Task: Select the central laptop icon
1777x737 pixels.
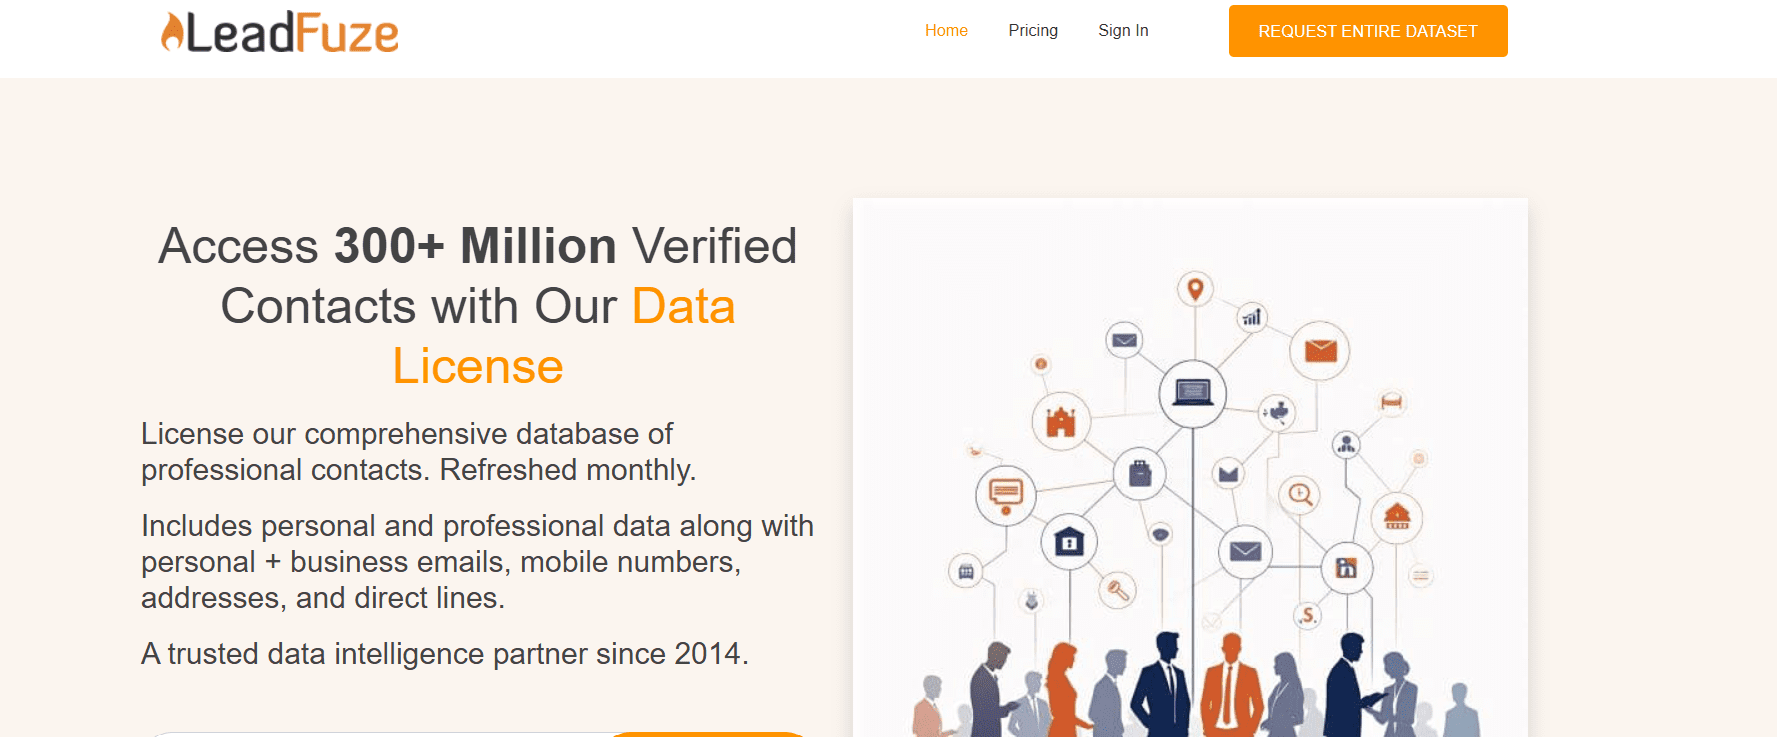Action: [1193, 393]
